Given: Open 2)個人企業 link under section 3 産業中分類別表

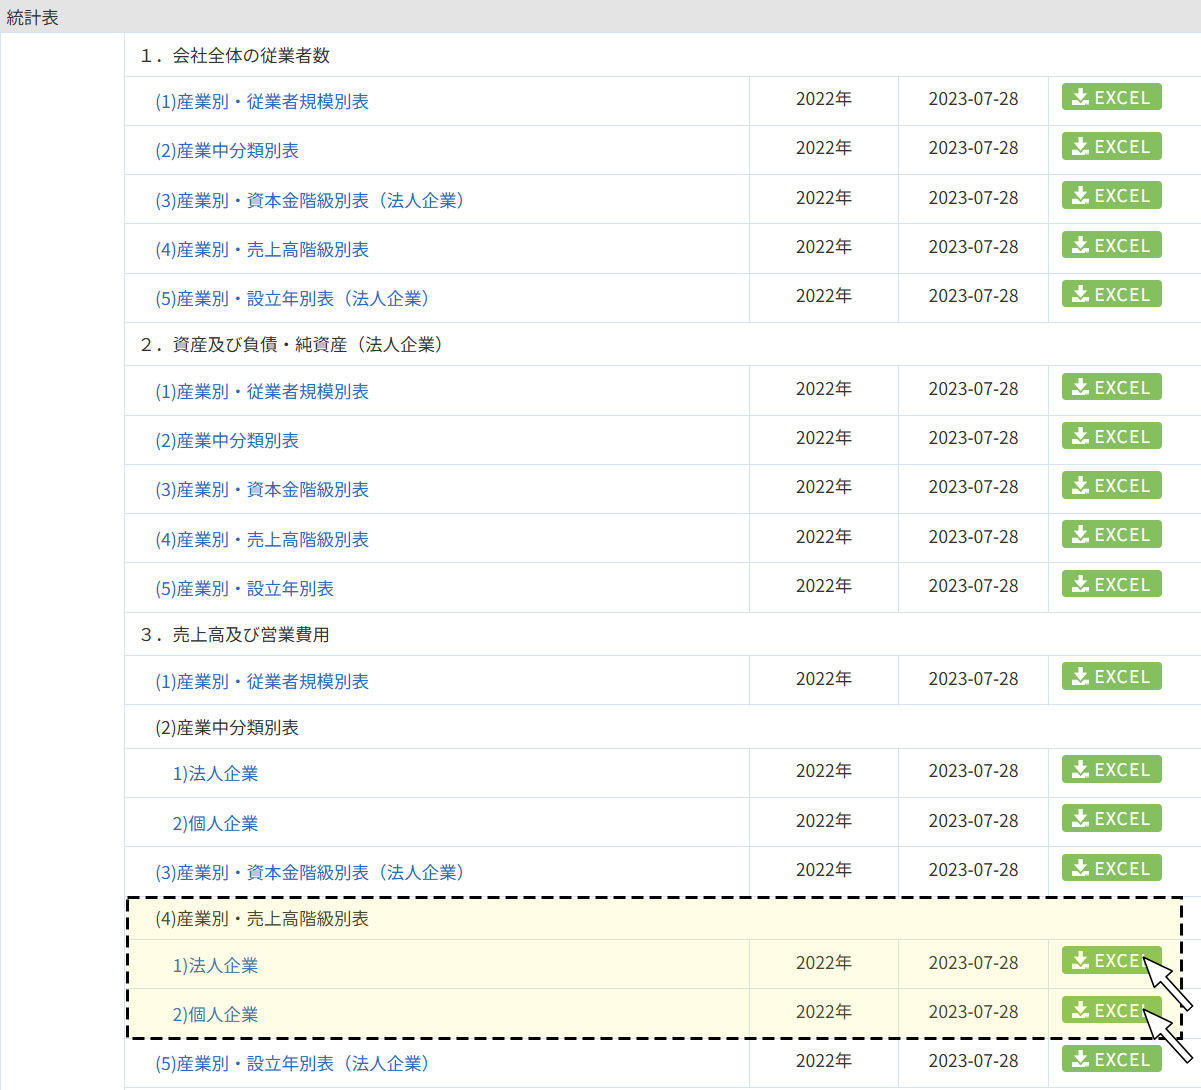Looking at the screenshot, I should point(215,824).
